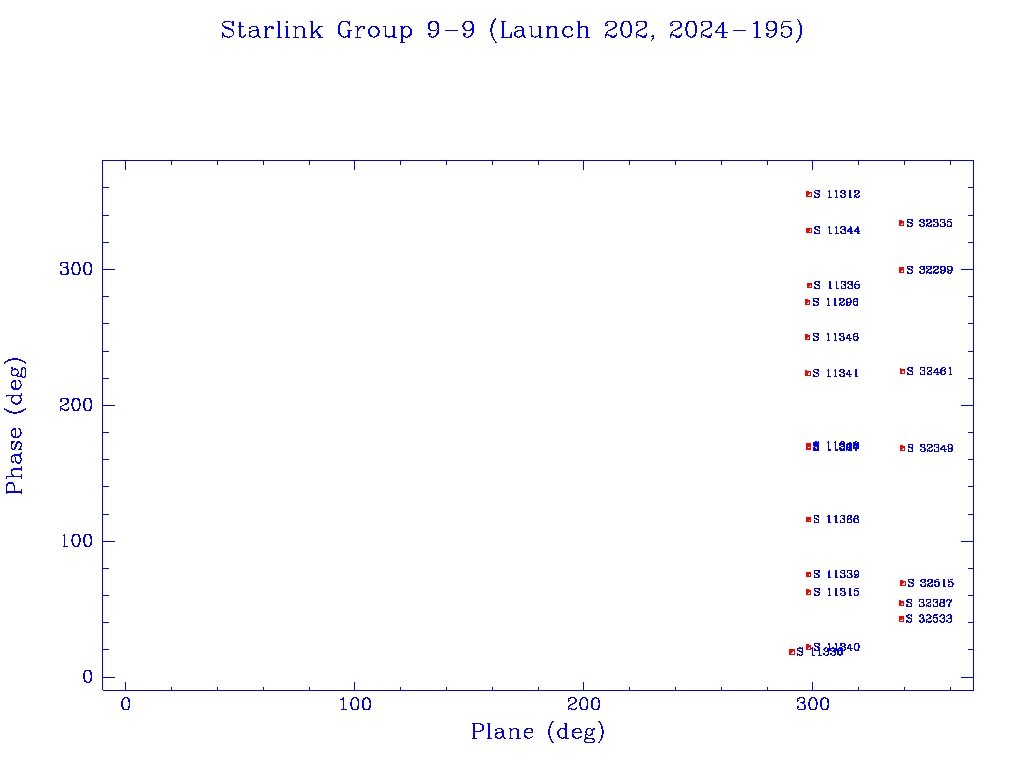The width and height of the screenshot is (1024, 768).
Task: Select the 'Phase (deg)' vertical axis label
Action: 14,426
